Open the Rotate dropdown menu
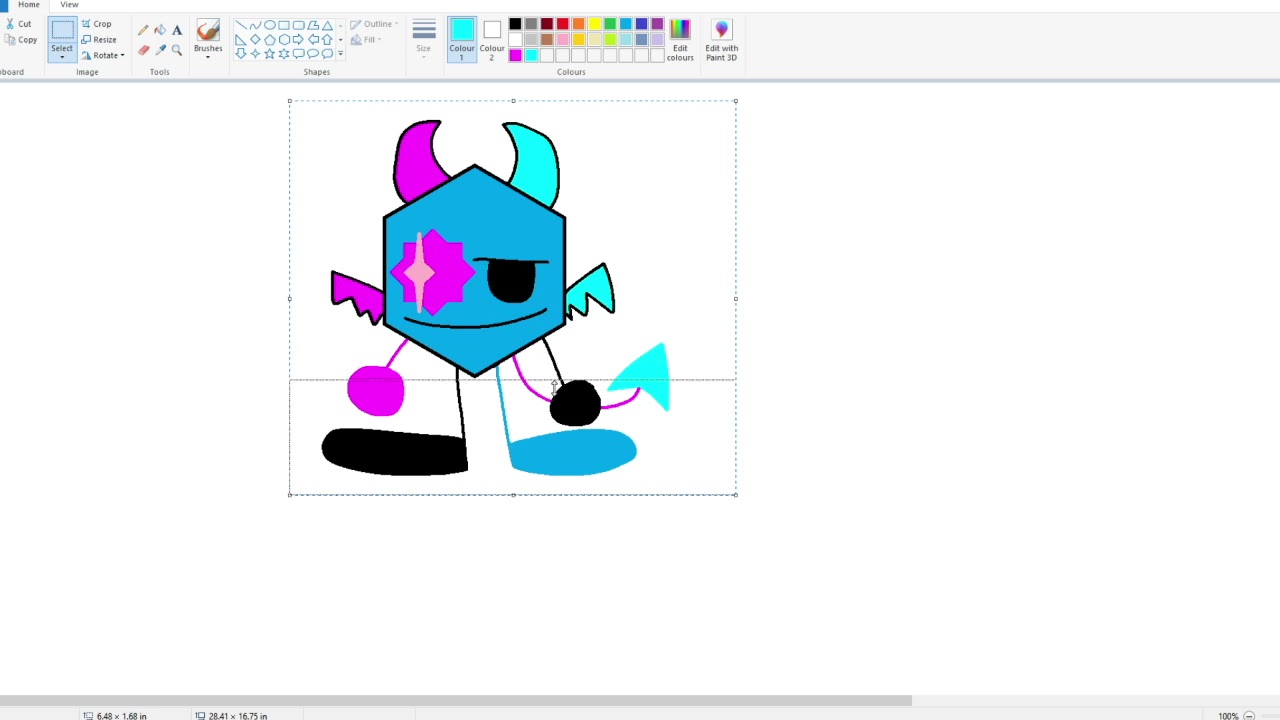Viewport: 1280px width, 720px height. (x=102, y=55)
